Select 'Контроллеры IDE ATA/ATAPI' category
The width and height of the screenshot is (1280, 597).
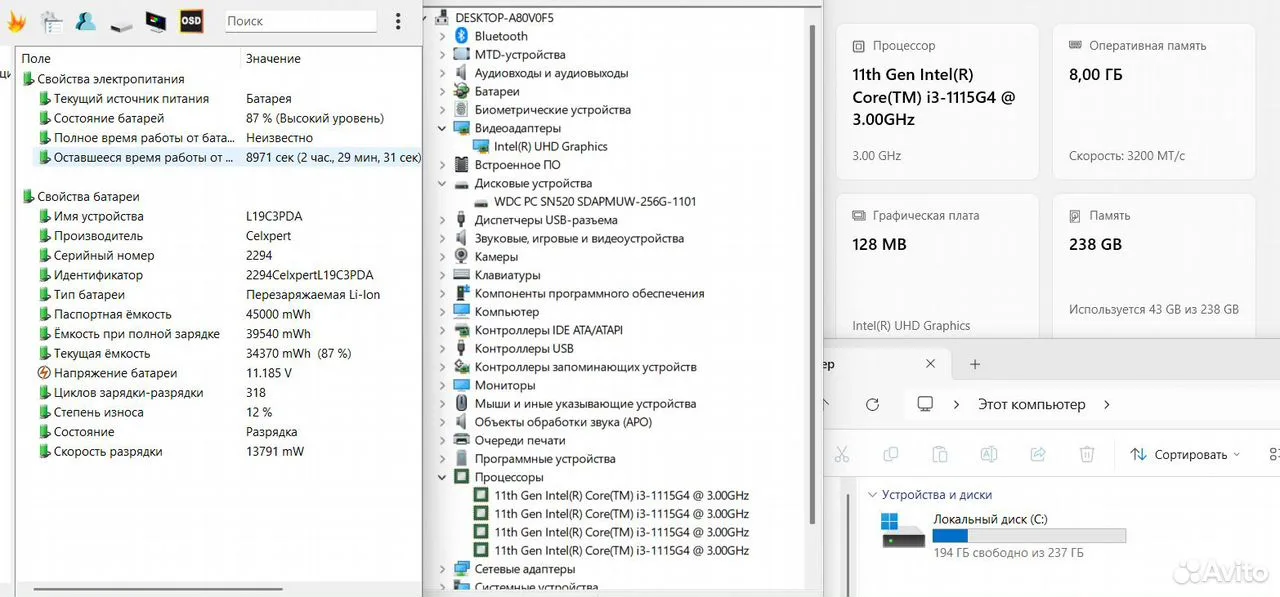[549, 330]
